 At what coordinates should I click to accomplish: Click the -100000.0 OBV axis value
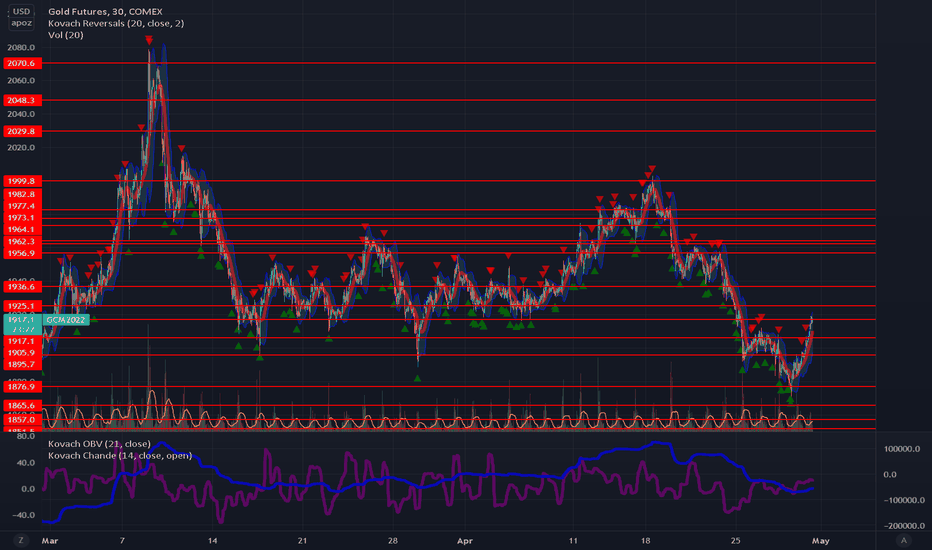tap(903, 500)
